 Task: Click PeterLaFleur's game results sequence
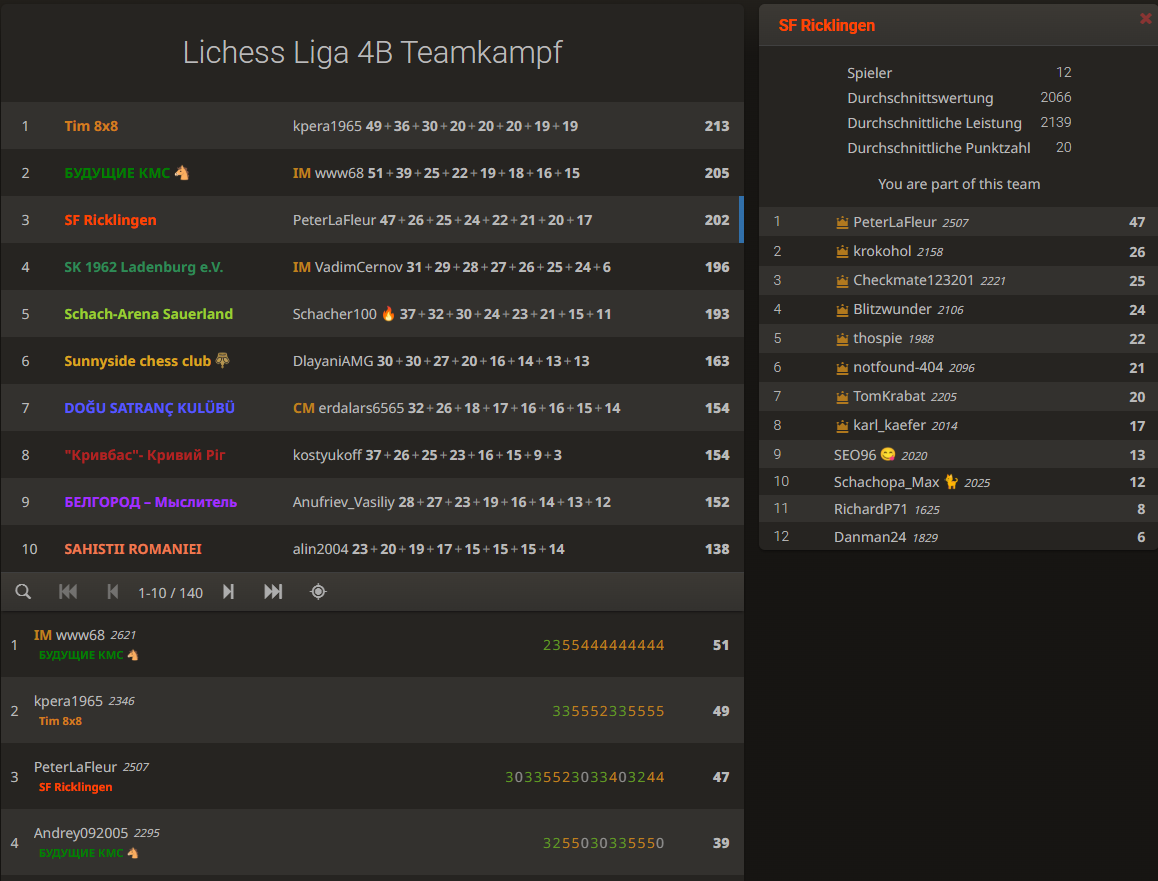[583, 776]
